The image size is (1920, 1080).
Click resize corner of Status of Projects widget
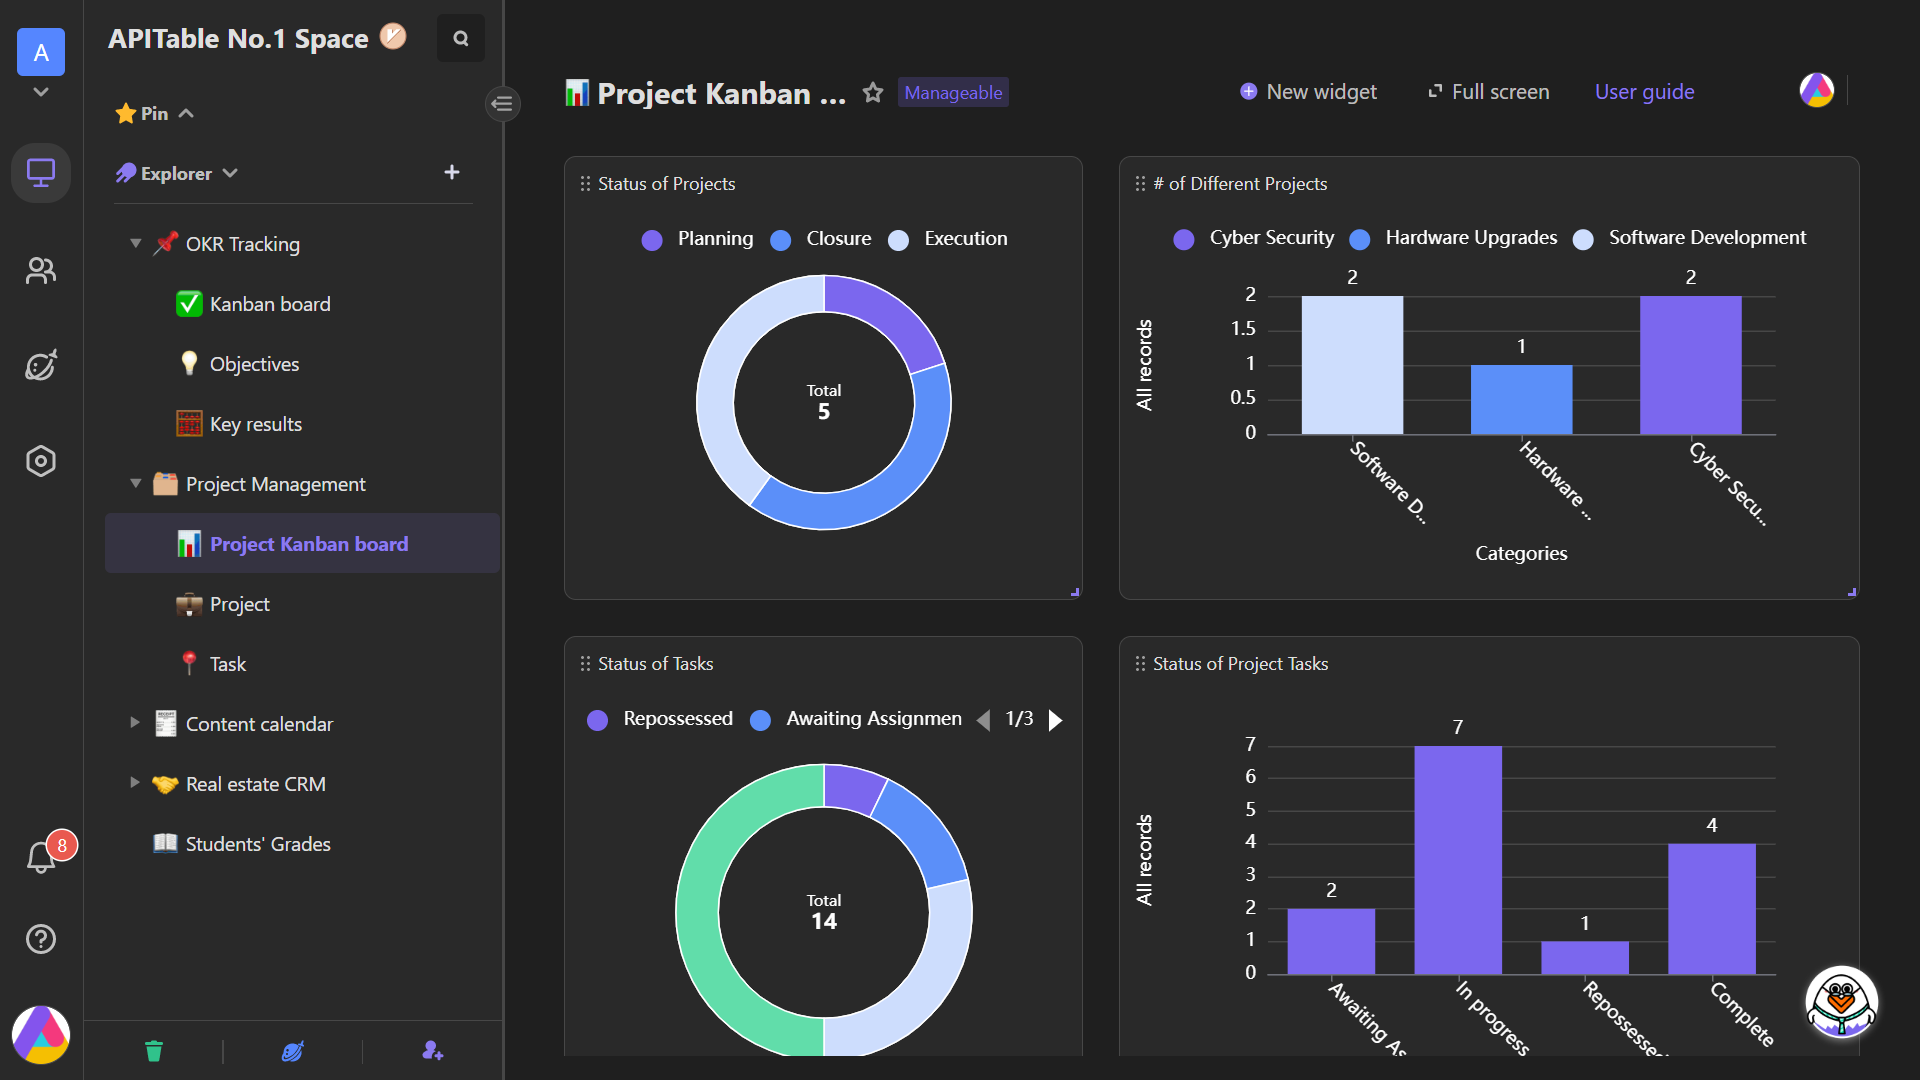1075,592
